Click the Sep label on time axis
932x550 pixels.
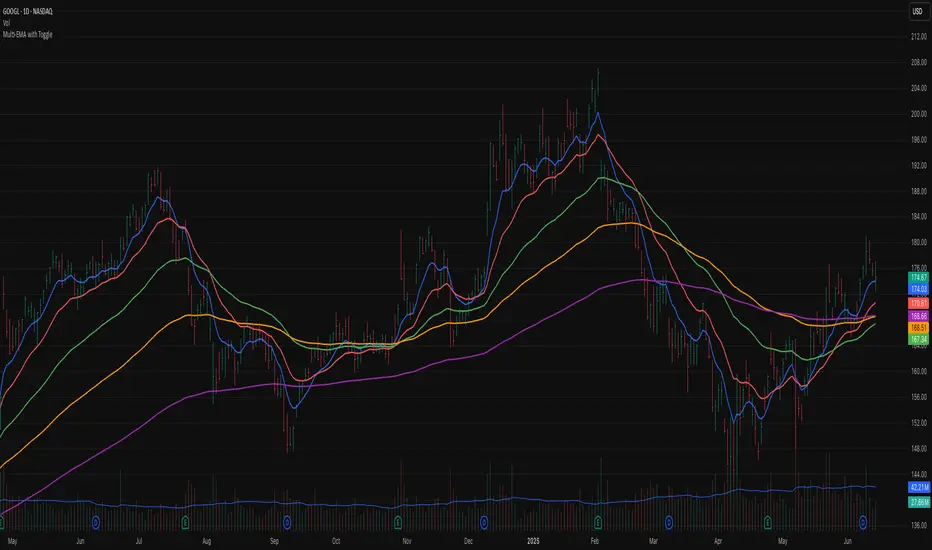(x=274, y=541)
